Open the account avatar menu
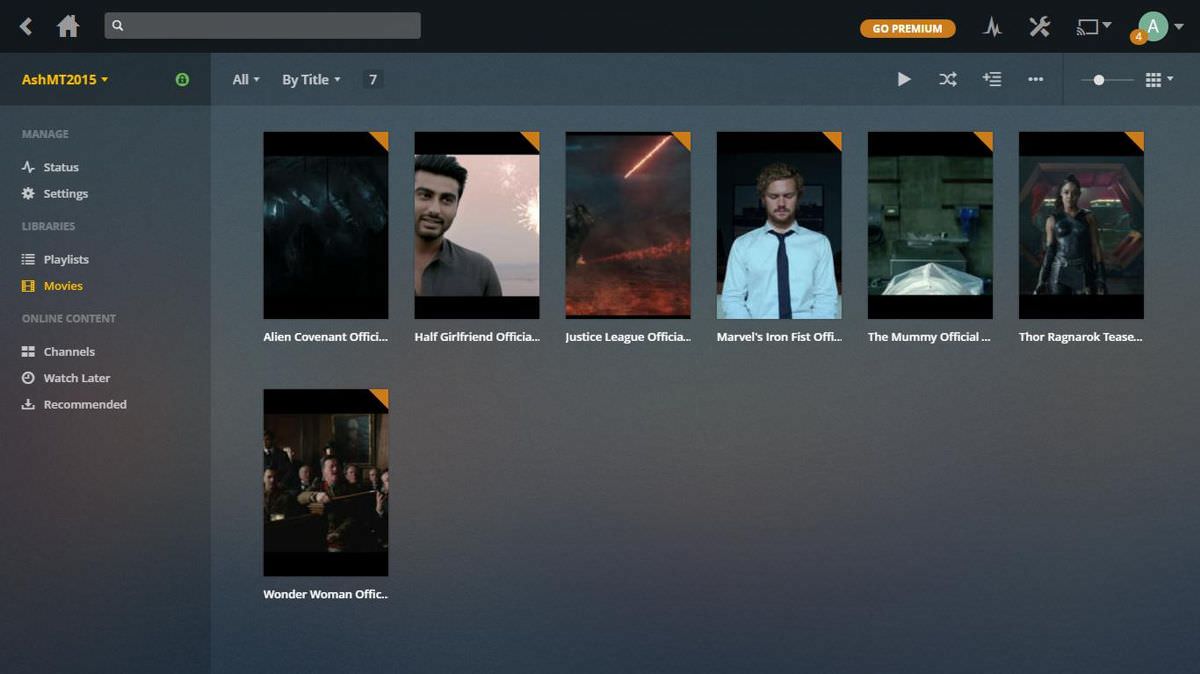 click(1160, 27)
